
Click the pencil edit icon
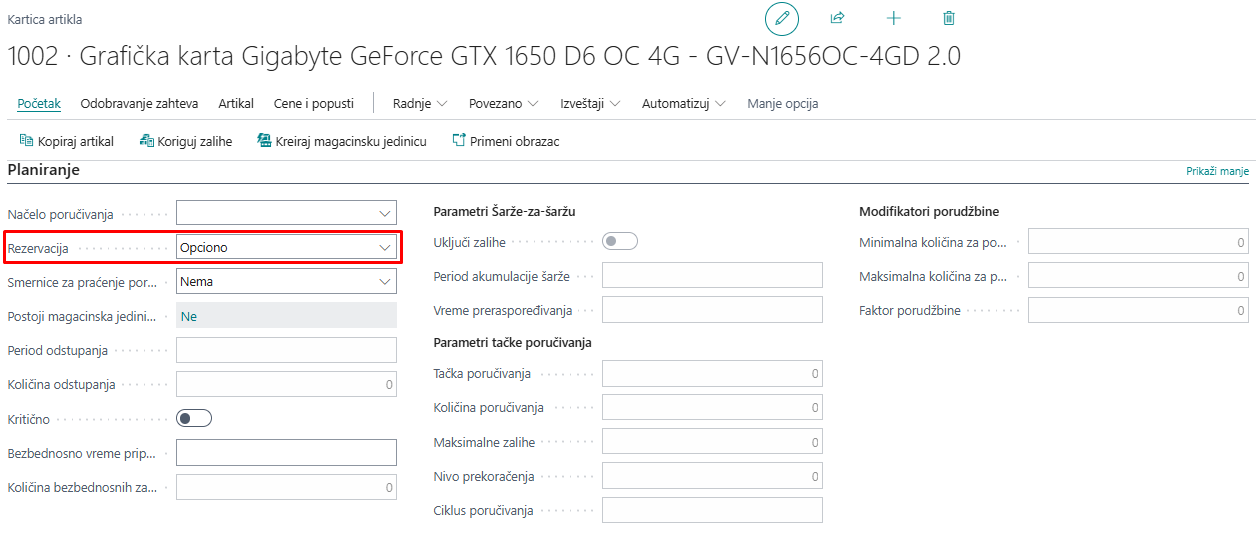[x=782, y=18]
